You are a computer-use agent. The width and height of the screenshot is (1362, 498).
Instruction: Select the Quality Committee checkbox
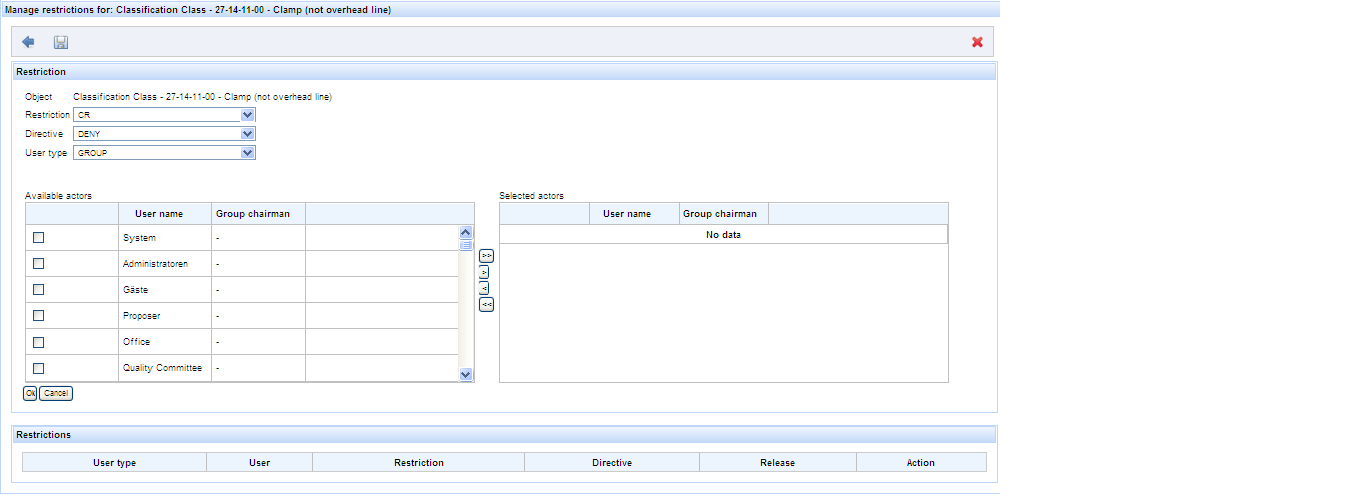39,368
